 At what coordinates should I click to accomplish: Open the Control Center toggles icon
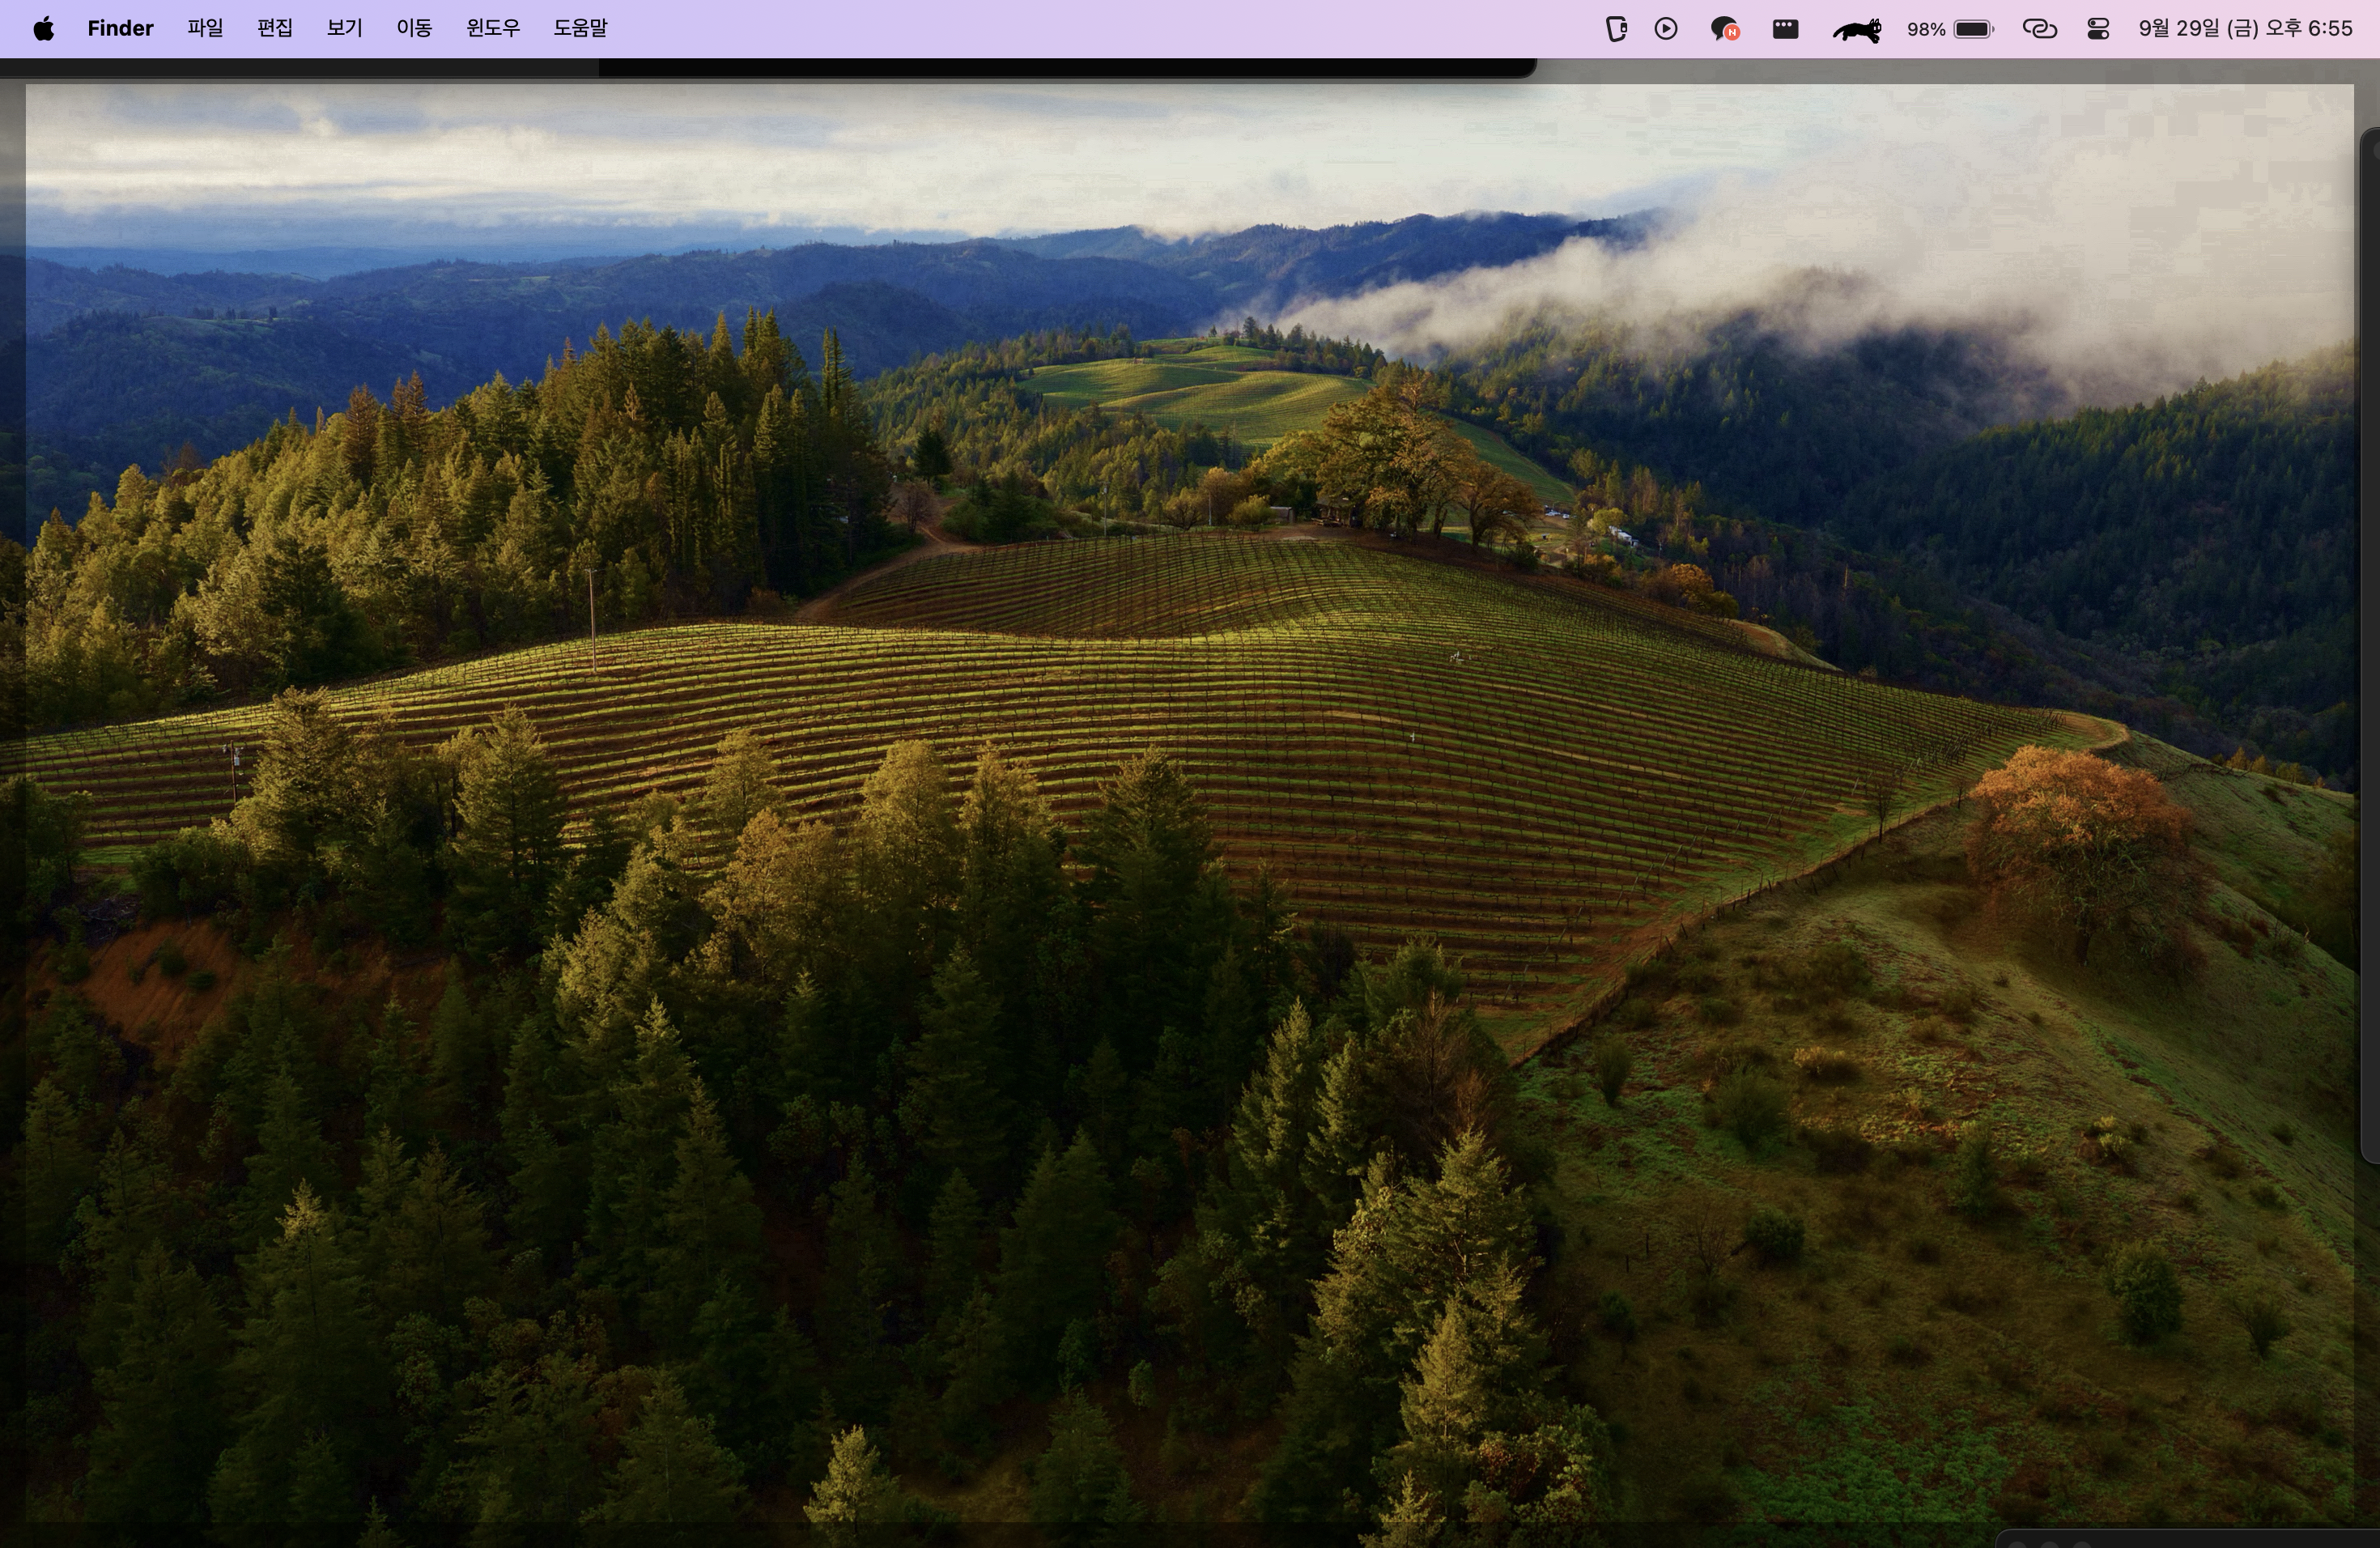pyautogui.click(x=2099, y=29)
